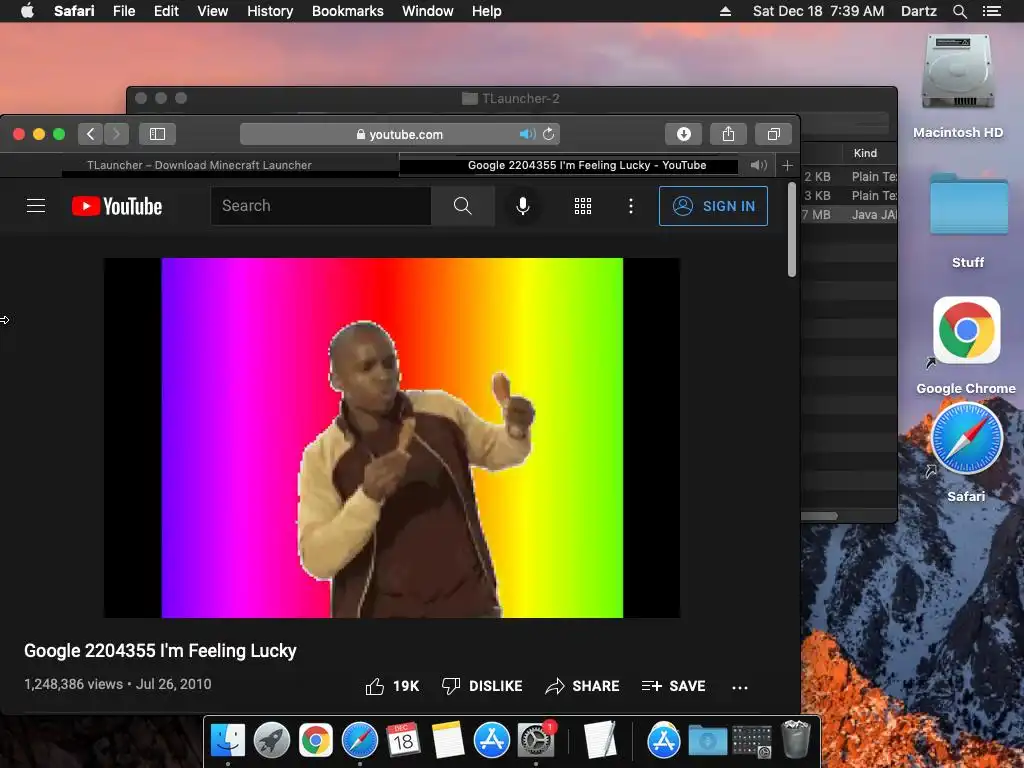The width and height of the screenshot is (1024, 768).
Task: Click DISLIKE under the video
Action: (482, 686)
